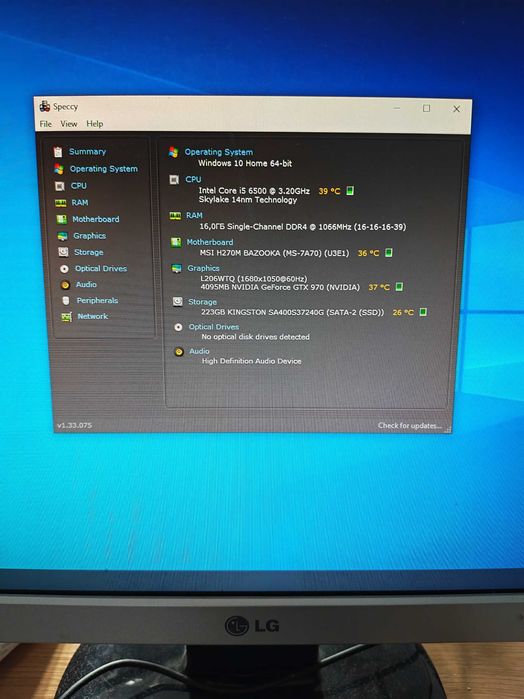
Task: Click the Motherboard heading link in summary
Action: tap(210, 243)
